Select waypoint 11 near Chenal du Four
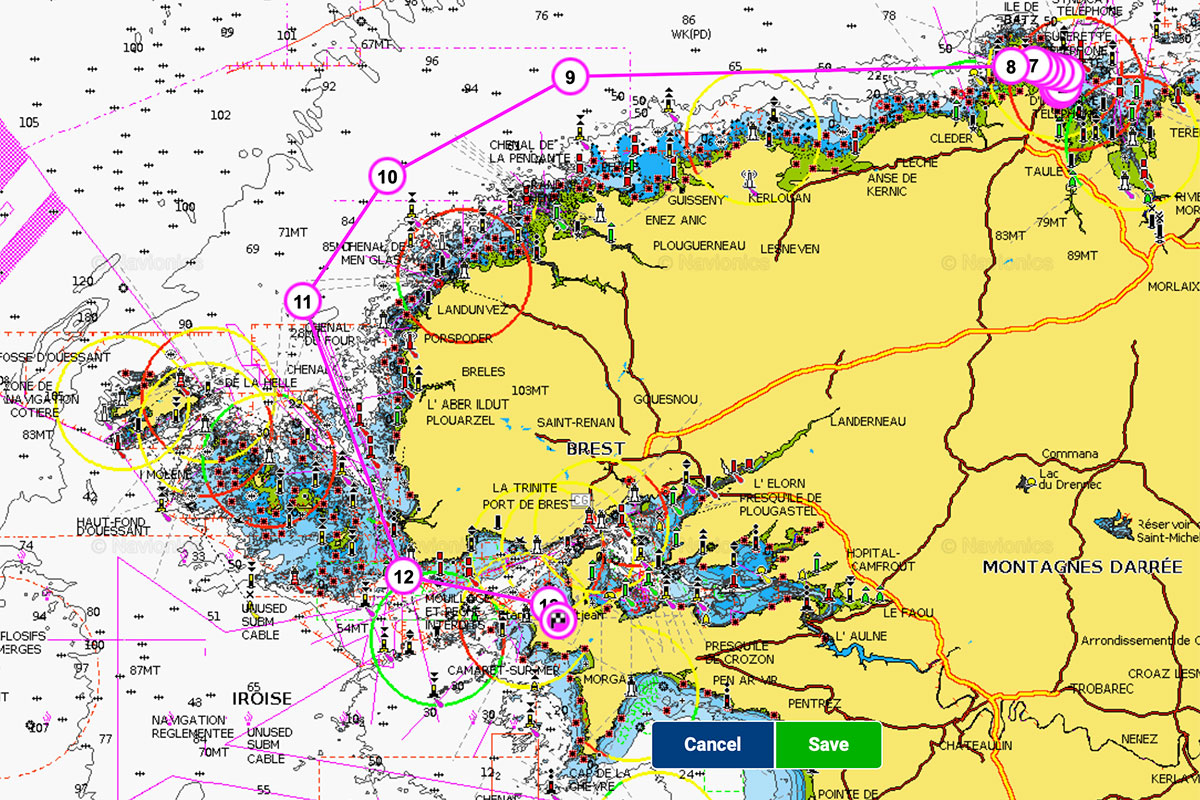 tap(303, 299)
